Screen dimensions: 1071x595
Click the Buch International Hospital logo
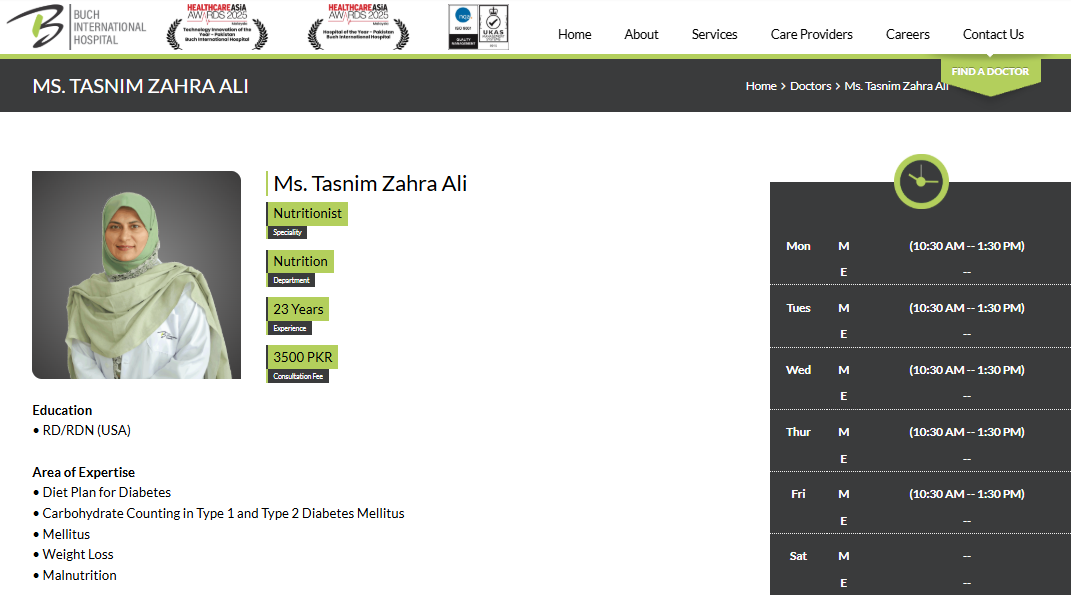click(x=76, y=27)
